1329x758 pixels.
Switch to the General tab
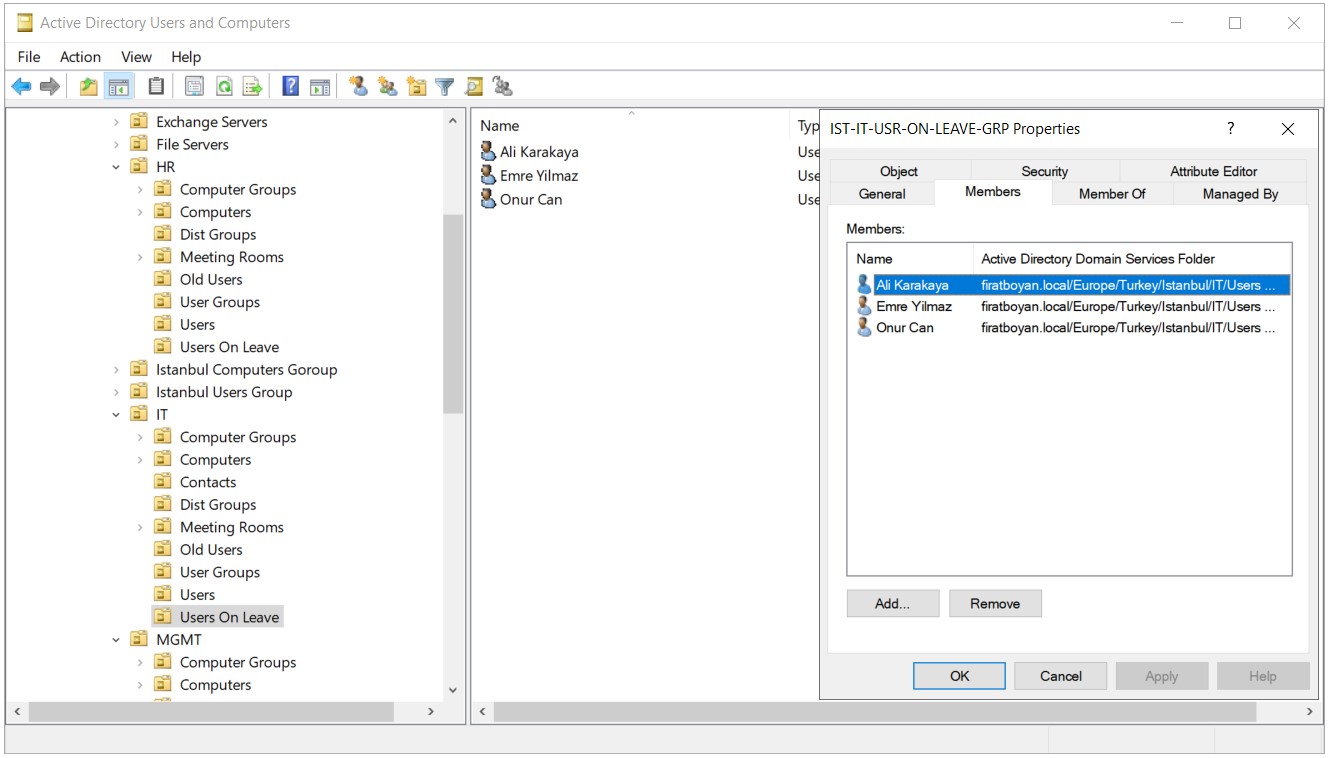pyautogui.click(x=882, y=194)
